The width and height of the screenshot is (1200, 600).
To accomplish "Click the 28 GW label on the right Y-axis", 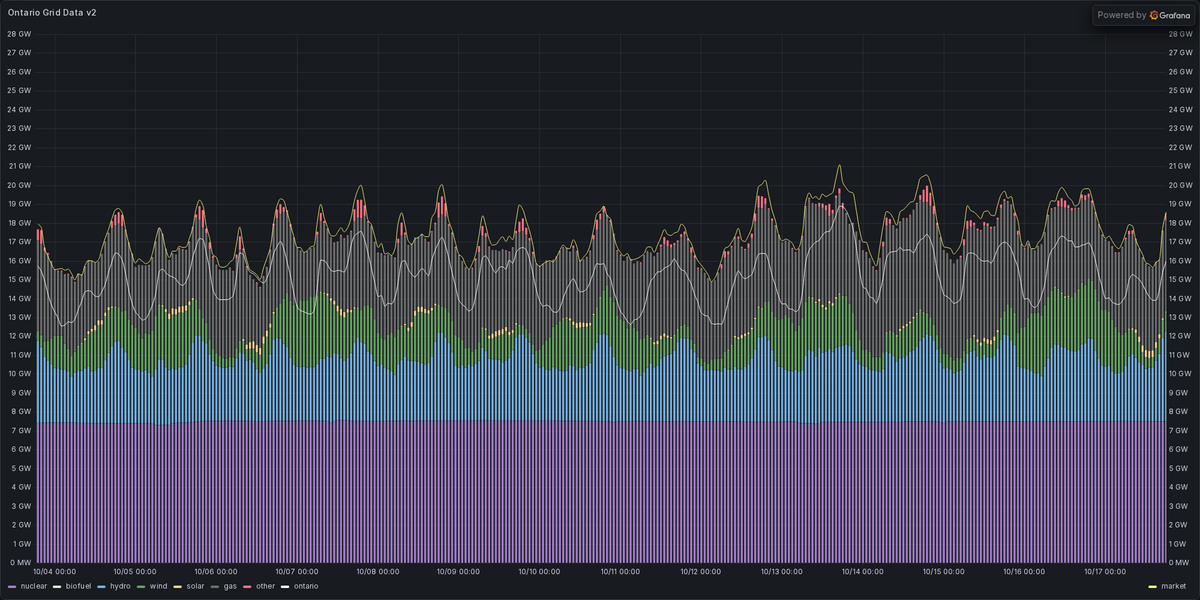I will point(1181,34).
